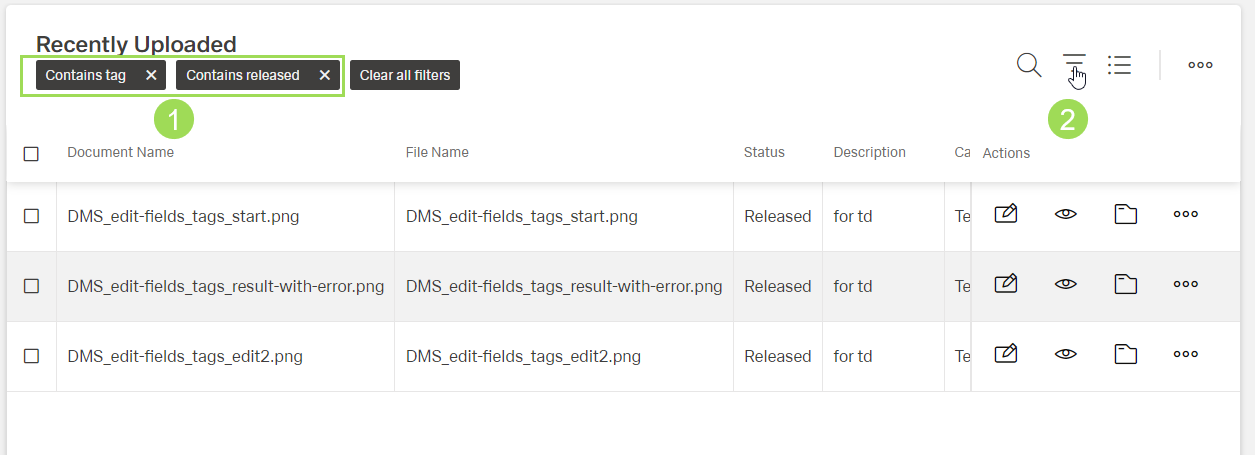Edit the DMS_edit-fields_tags_edit2.png document
The image size is (1255, 455).
coord(1006,354)
